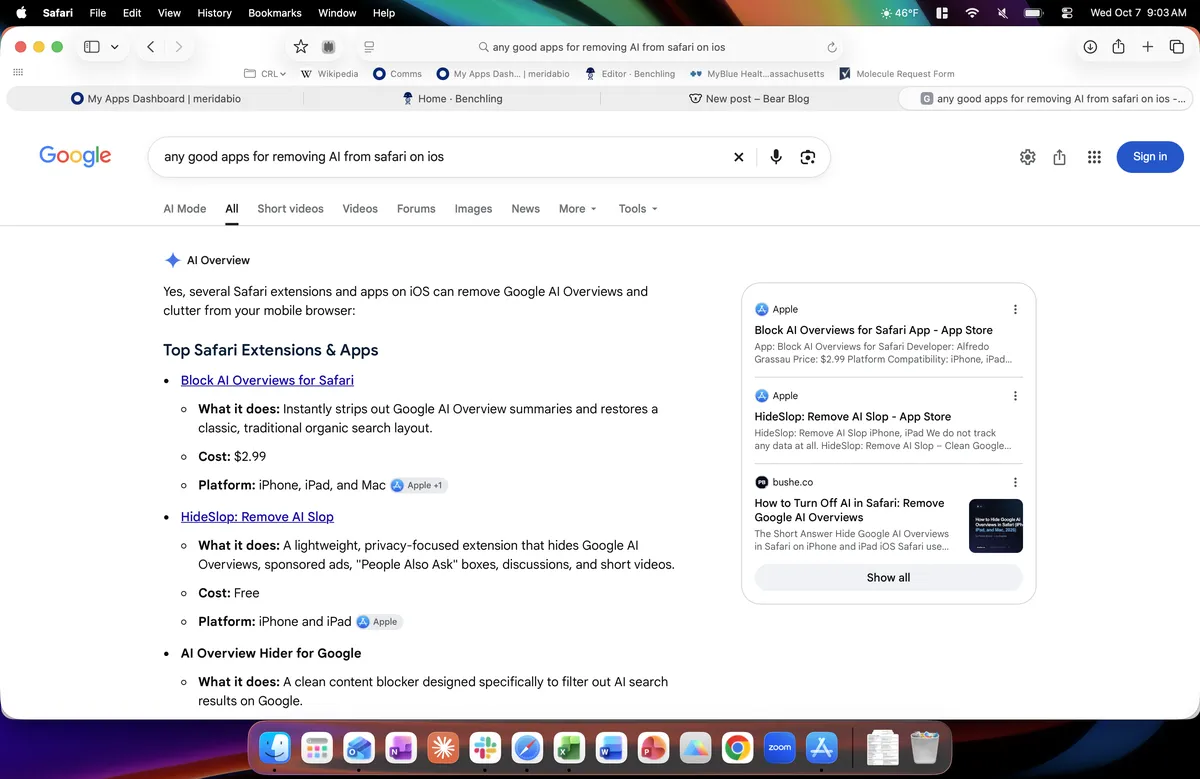Screen dimensions: 1200x779
Task: Go back to the previous page
Action: 150,47
